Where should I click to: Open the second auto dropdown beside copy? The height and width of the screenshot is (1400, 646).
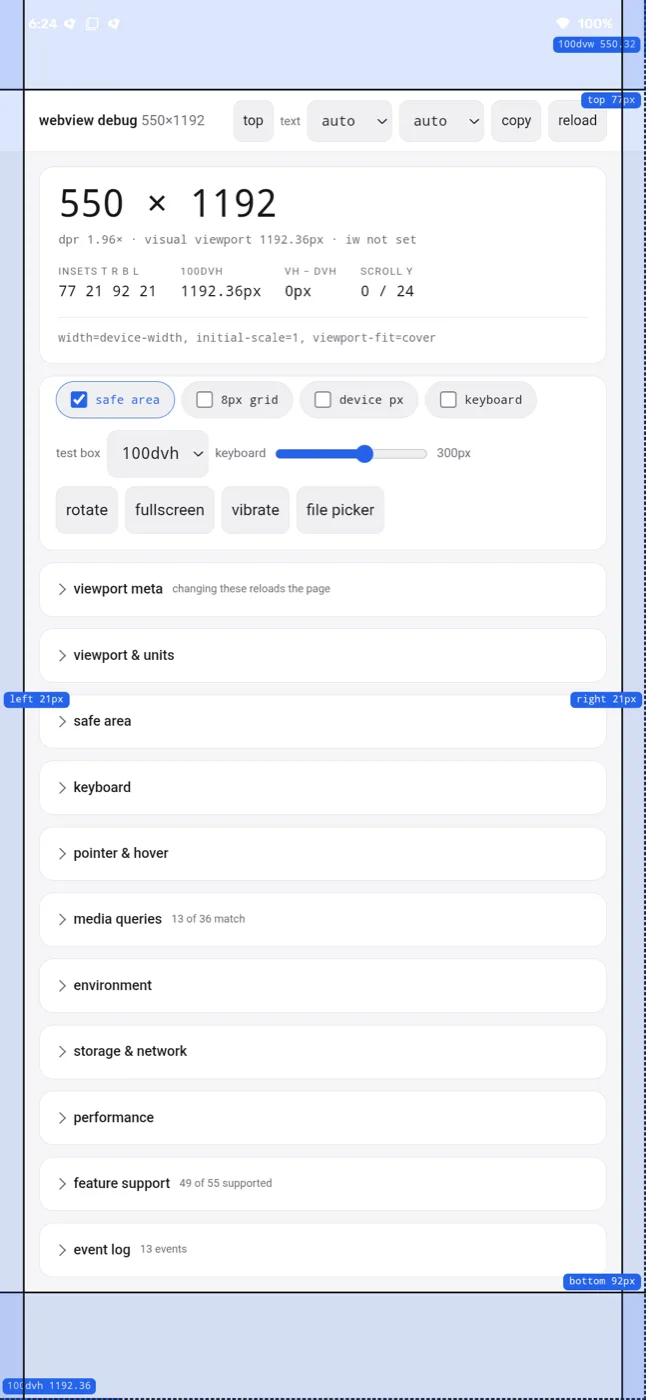[x=441, y=121]
